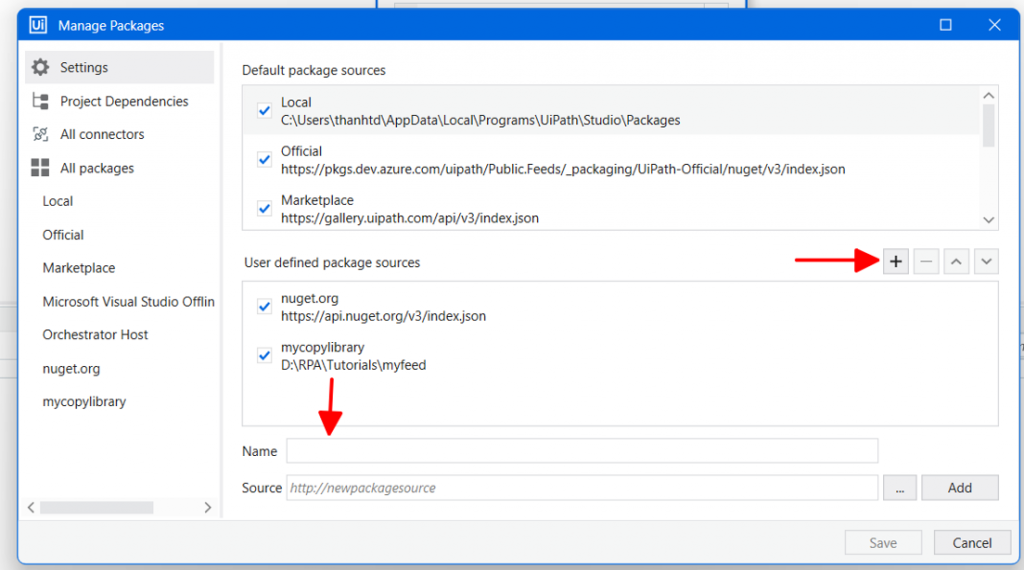Select the Official feed in sidebar

point(63,234)
